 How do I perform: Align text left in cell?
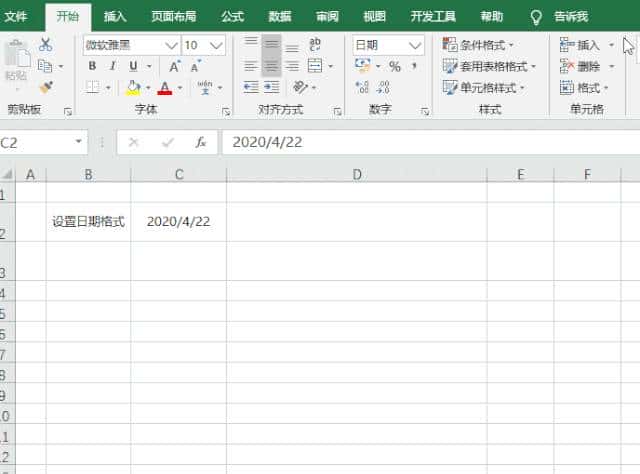pos(251,66)
